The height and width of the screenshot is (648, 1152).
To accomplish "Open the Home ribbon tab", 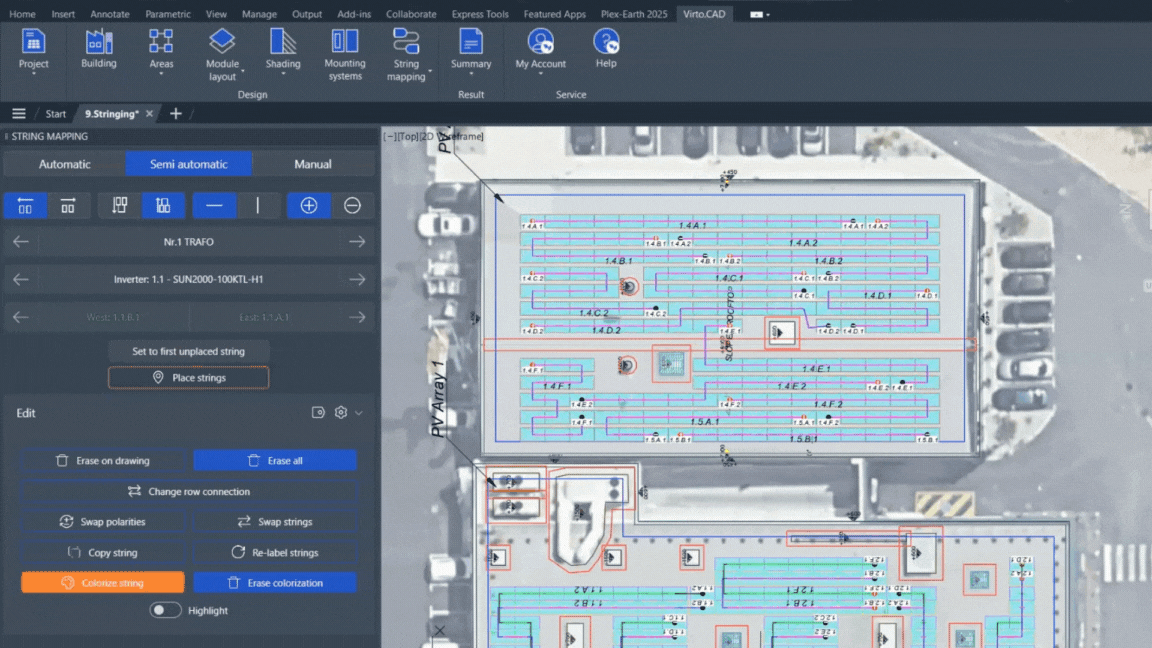I will pos(22,14).
